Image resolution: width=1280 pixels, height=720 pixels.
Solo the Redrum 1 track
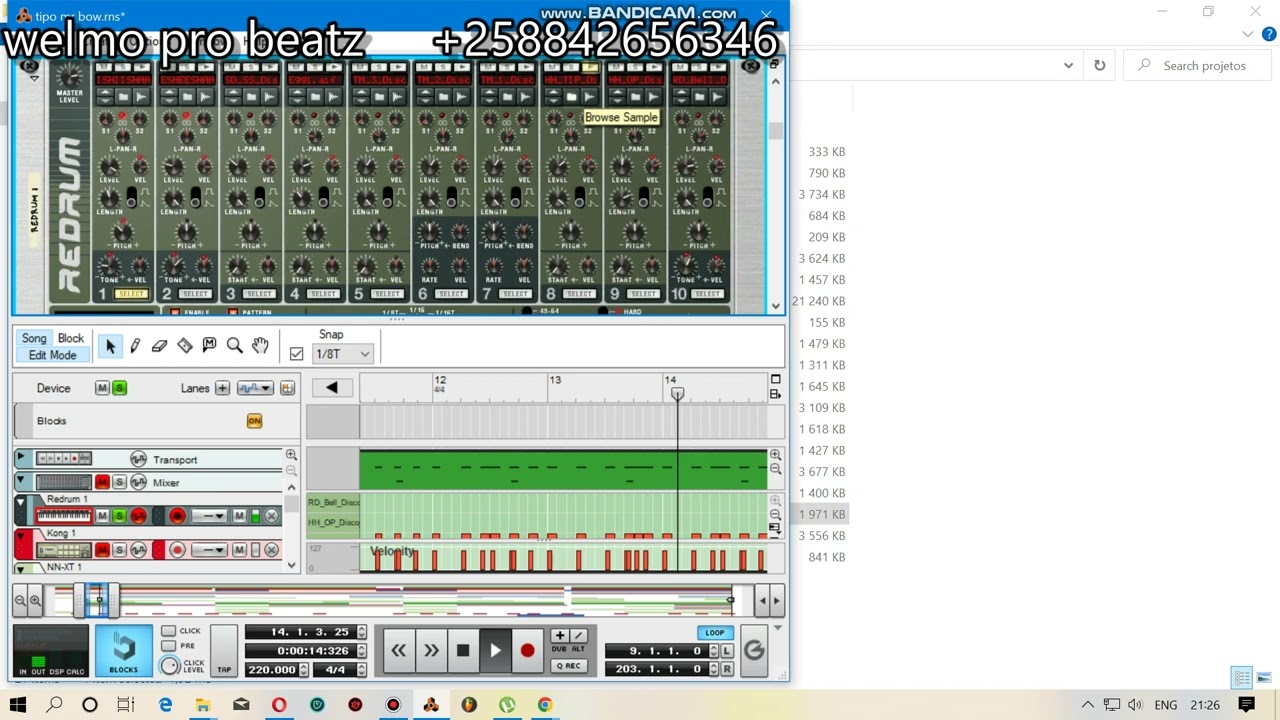pyautogui.click(x=119, y=516)
